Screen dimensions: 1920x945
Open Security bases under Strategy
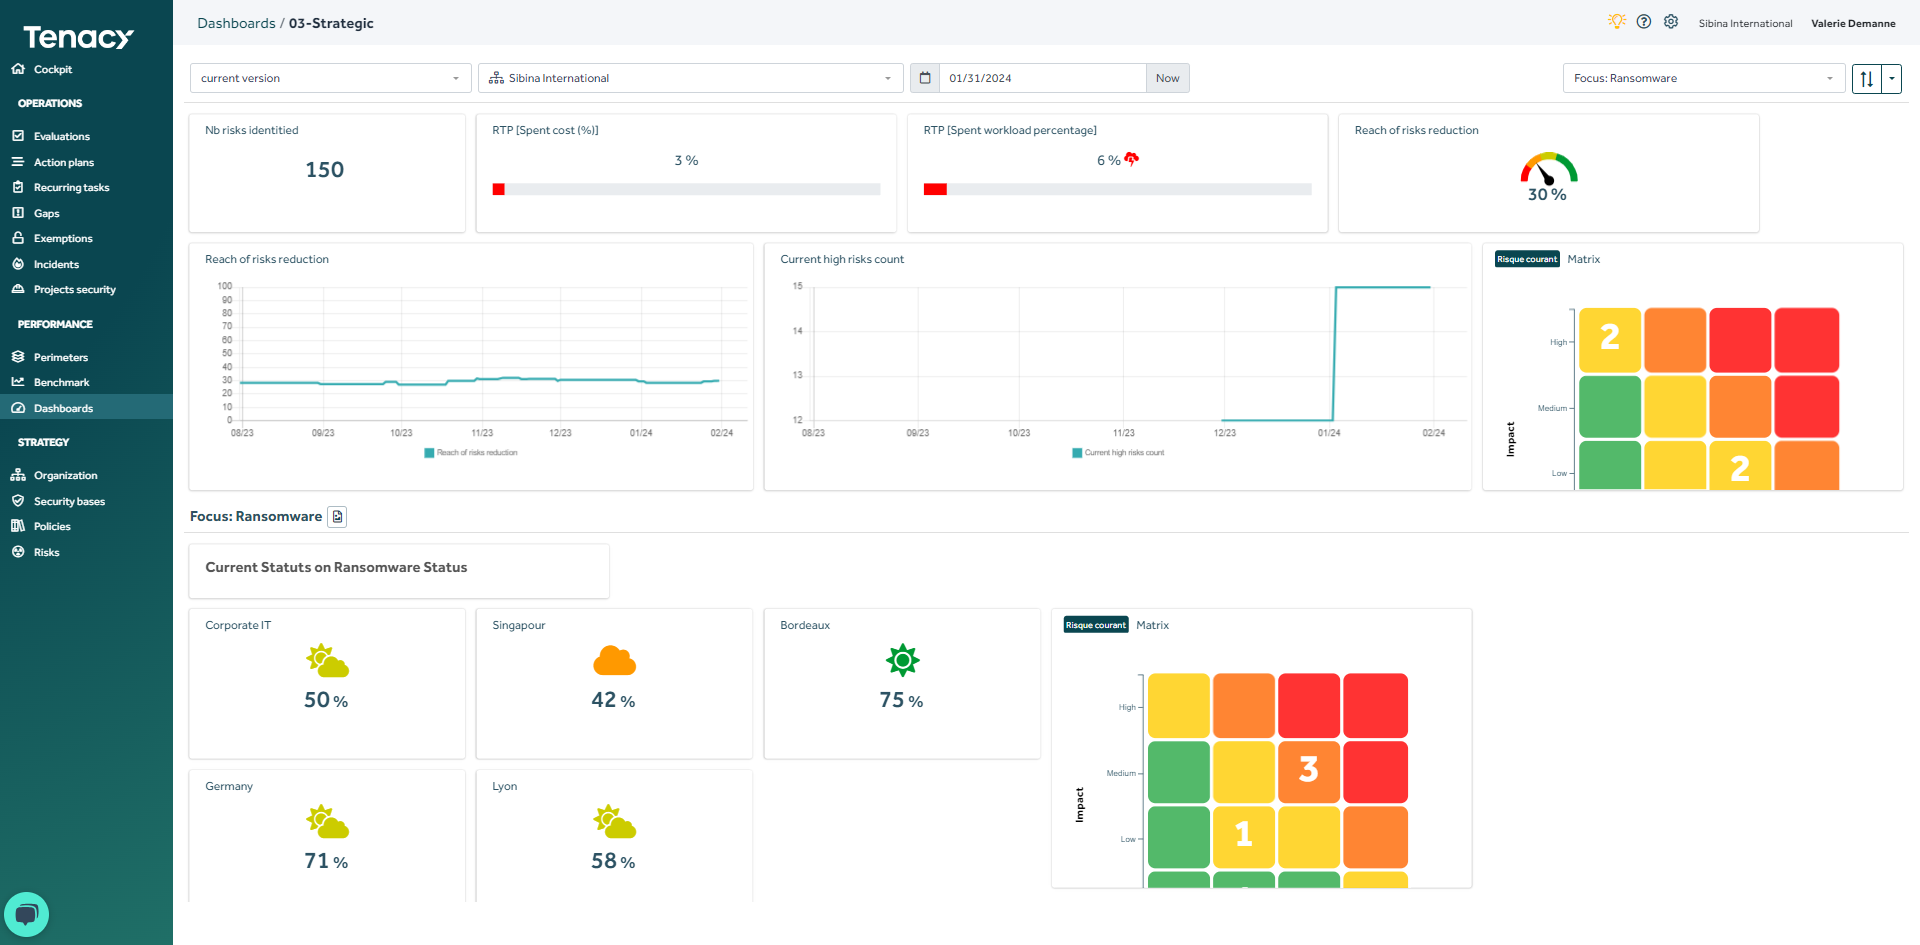[69, 501]
